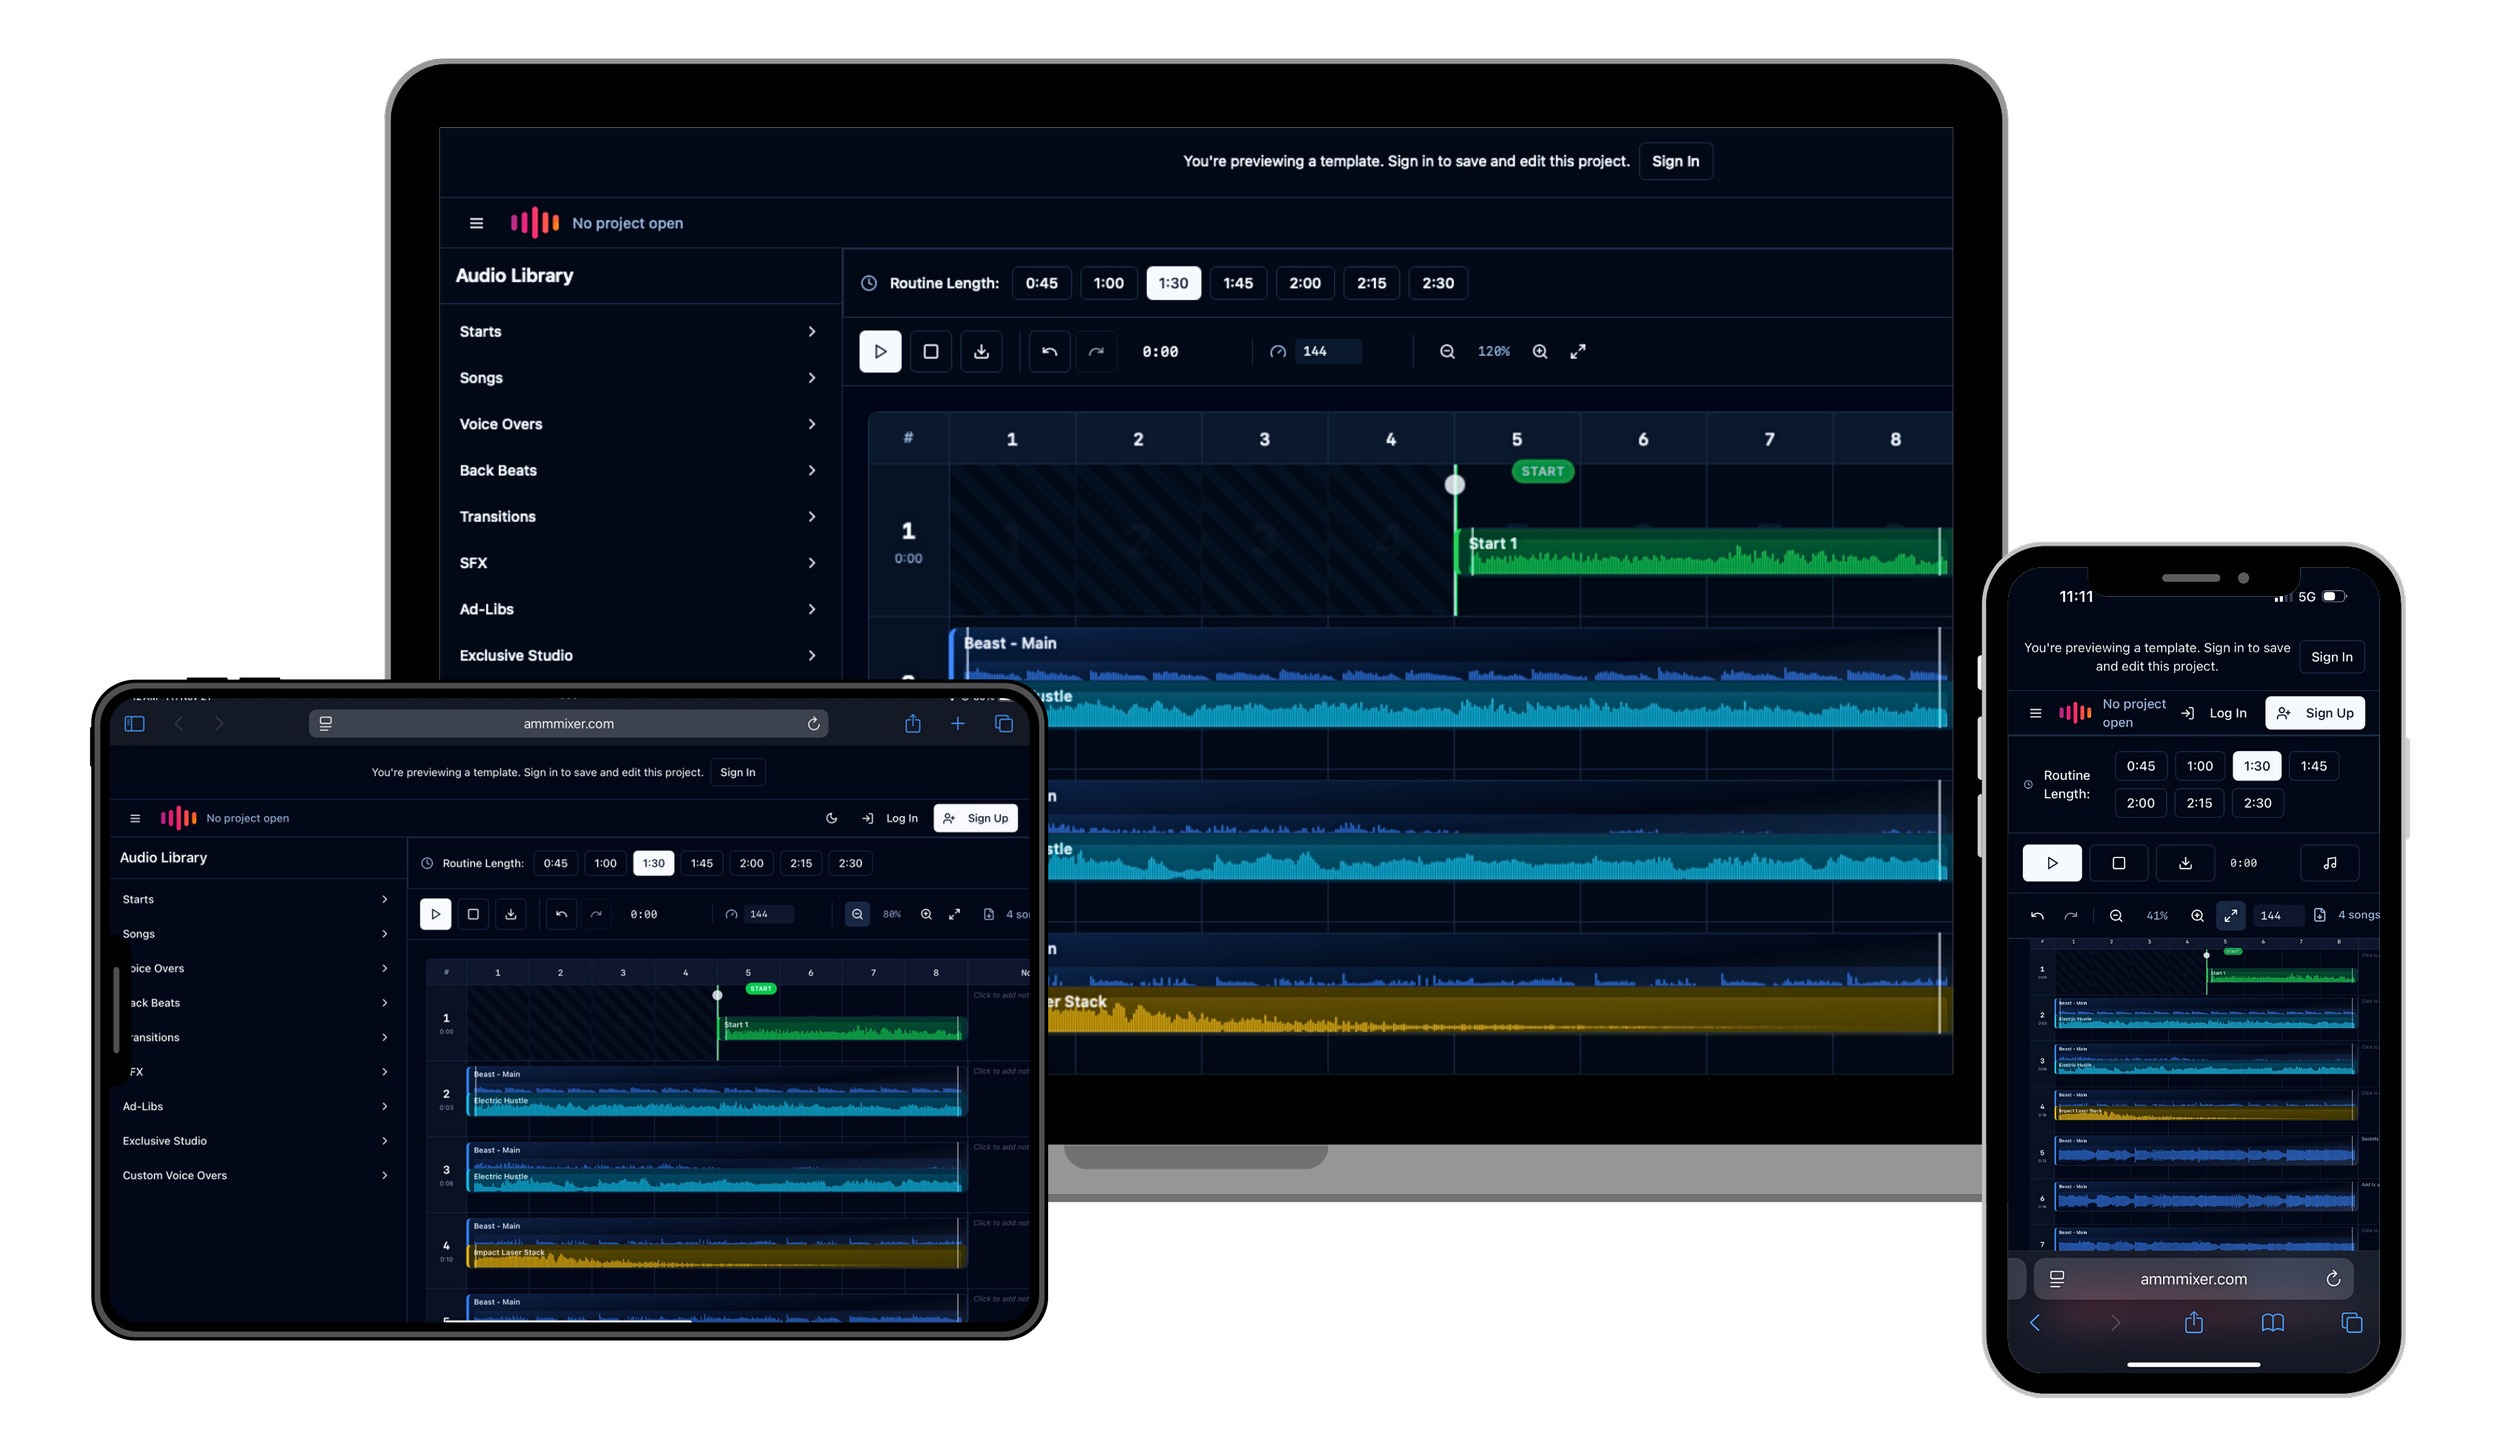Screen dimensions: 2500x1447
Task: Select 2:00 routine length on the laptop
Action: point(1304,283)
